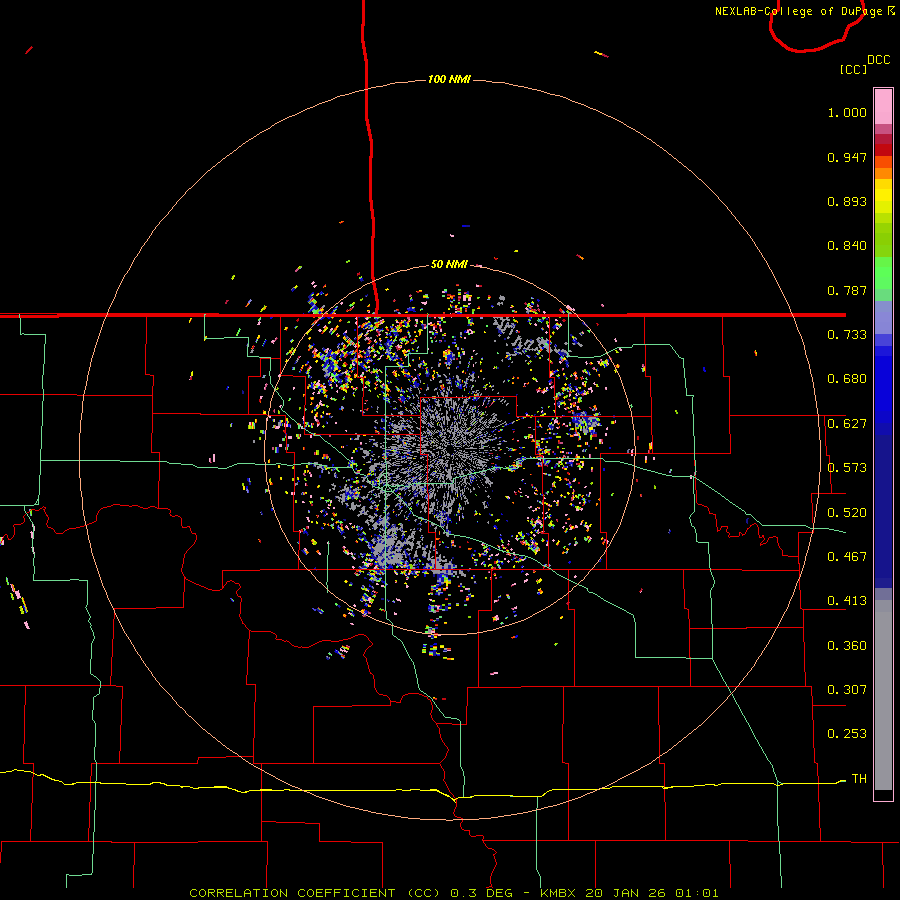Image resolution: width=900 pixels, height=900 pixels.
Task: Select the 0.680 legend value
Action: point(847,379)
